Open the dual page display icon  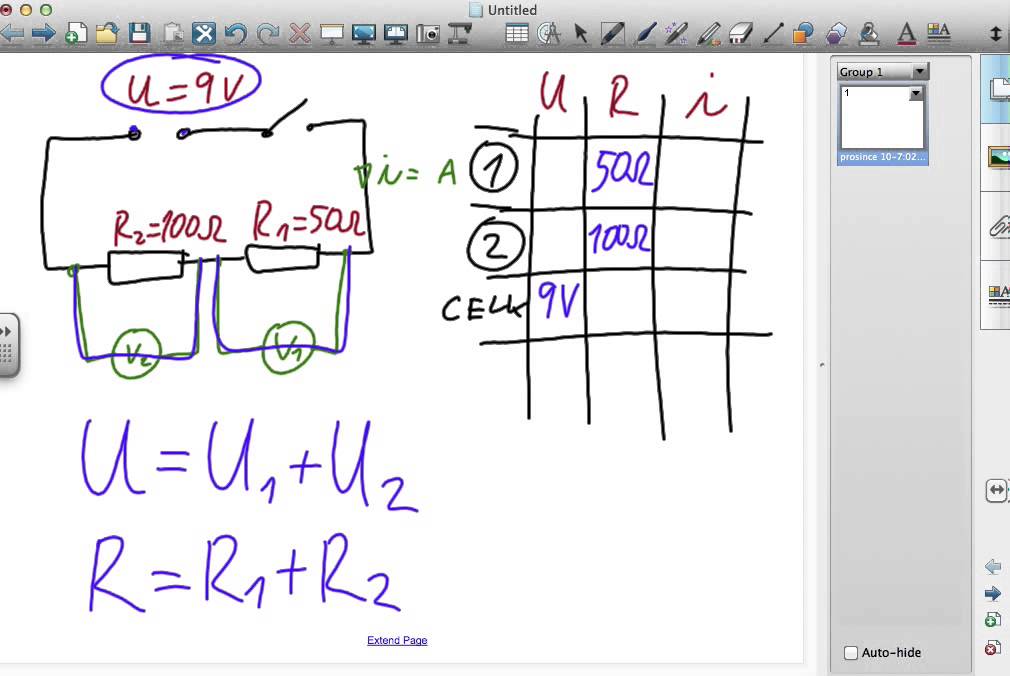click(x=395, y=33)
